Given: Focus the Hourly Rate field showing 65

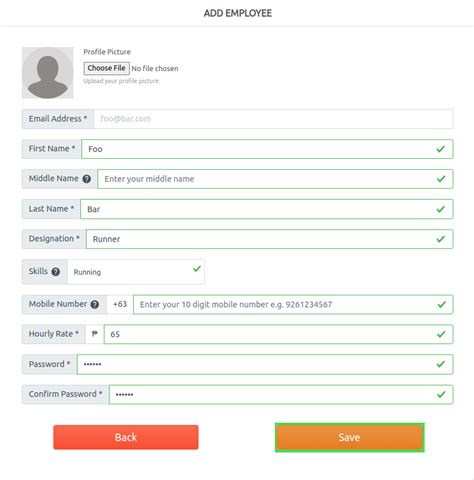Looking at the screenshot, I should tap(278, 334).
